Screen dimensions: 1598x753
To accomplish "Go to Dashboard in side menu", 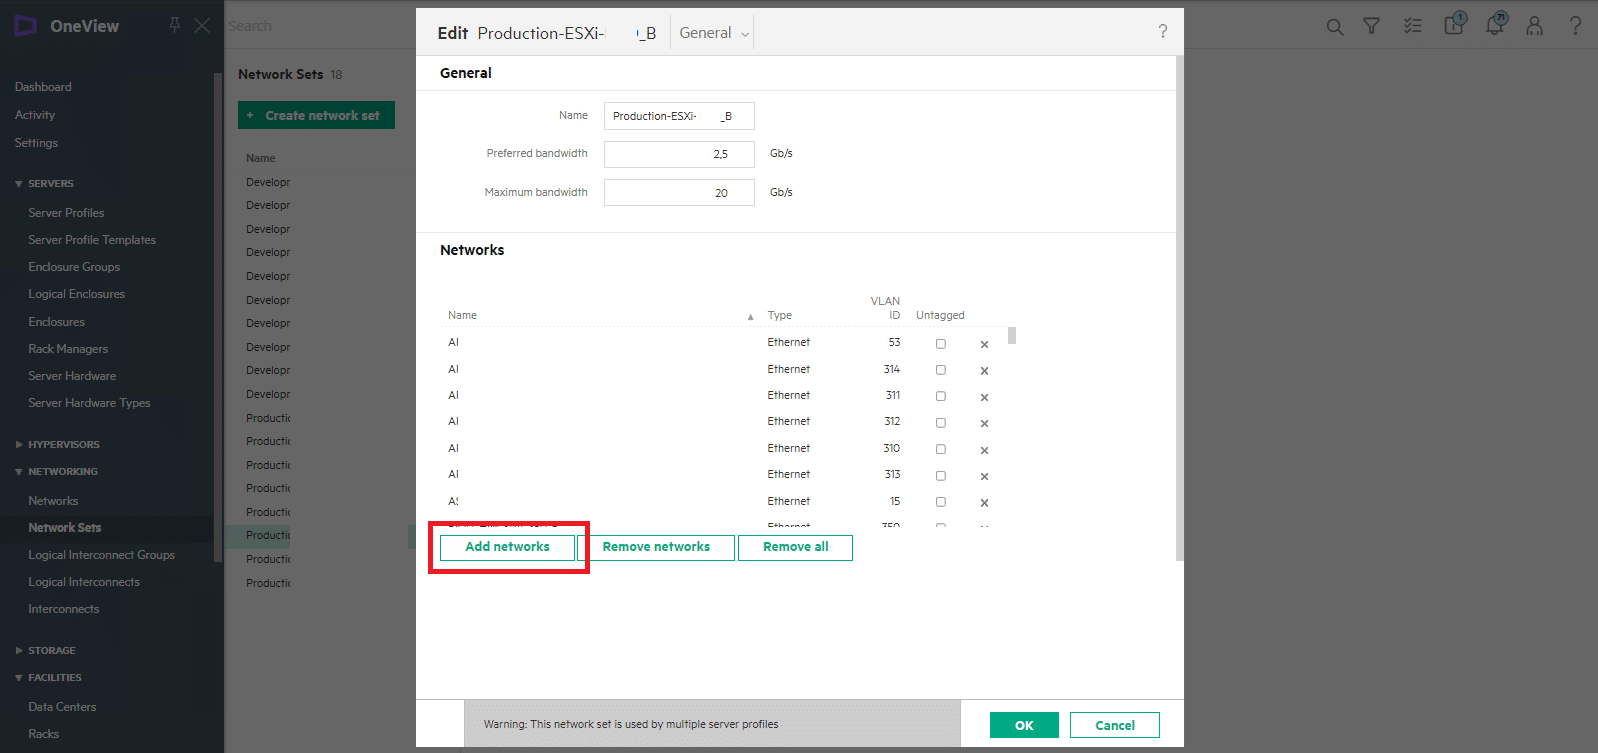I will pos(43,87).
